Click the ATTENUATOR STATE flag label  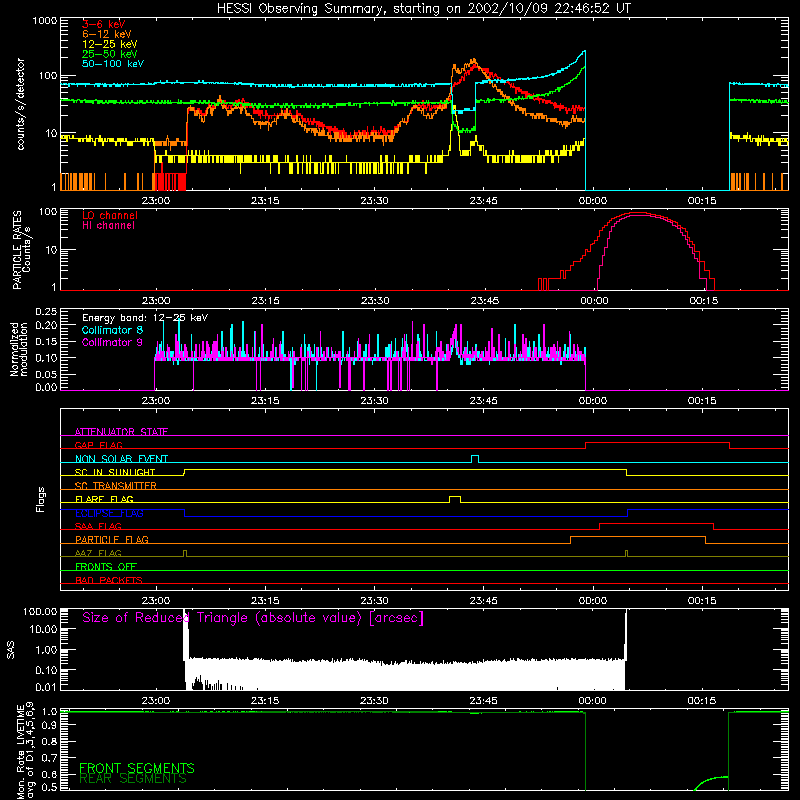[121, 432]
